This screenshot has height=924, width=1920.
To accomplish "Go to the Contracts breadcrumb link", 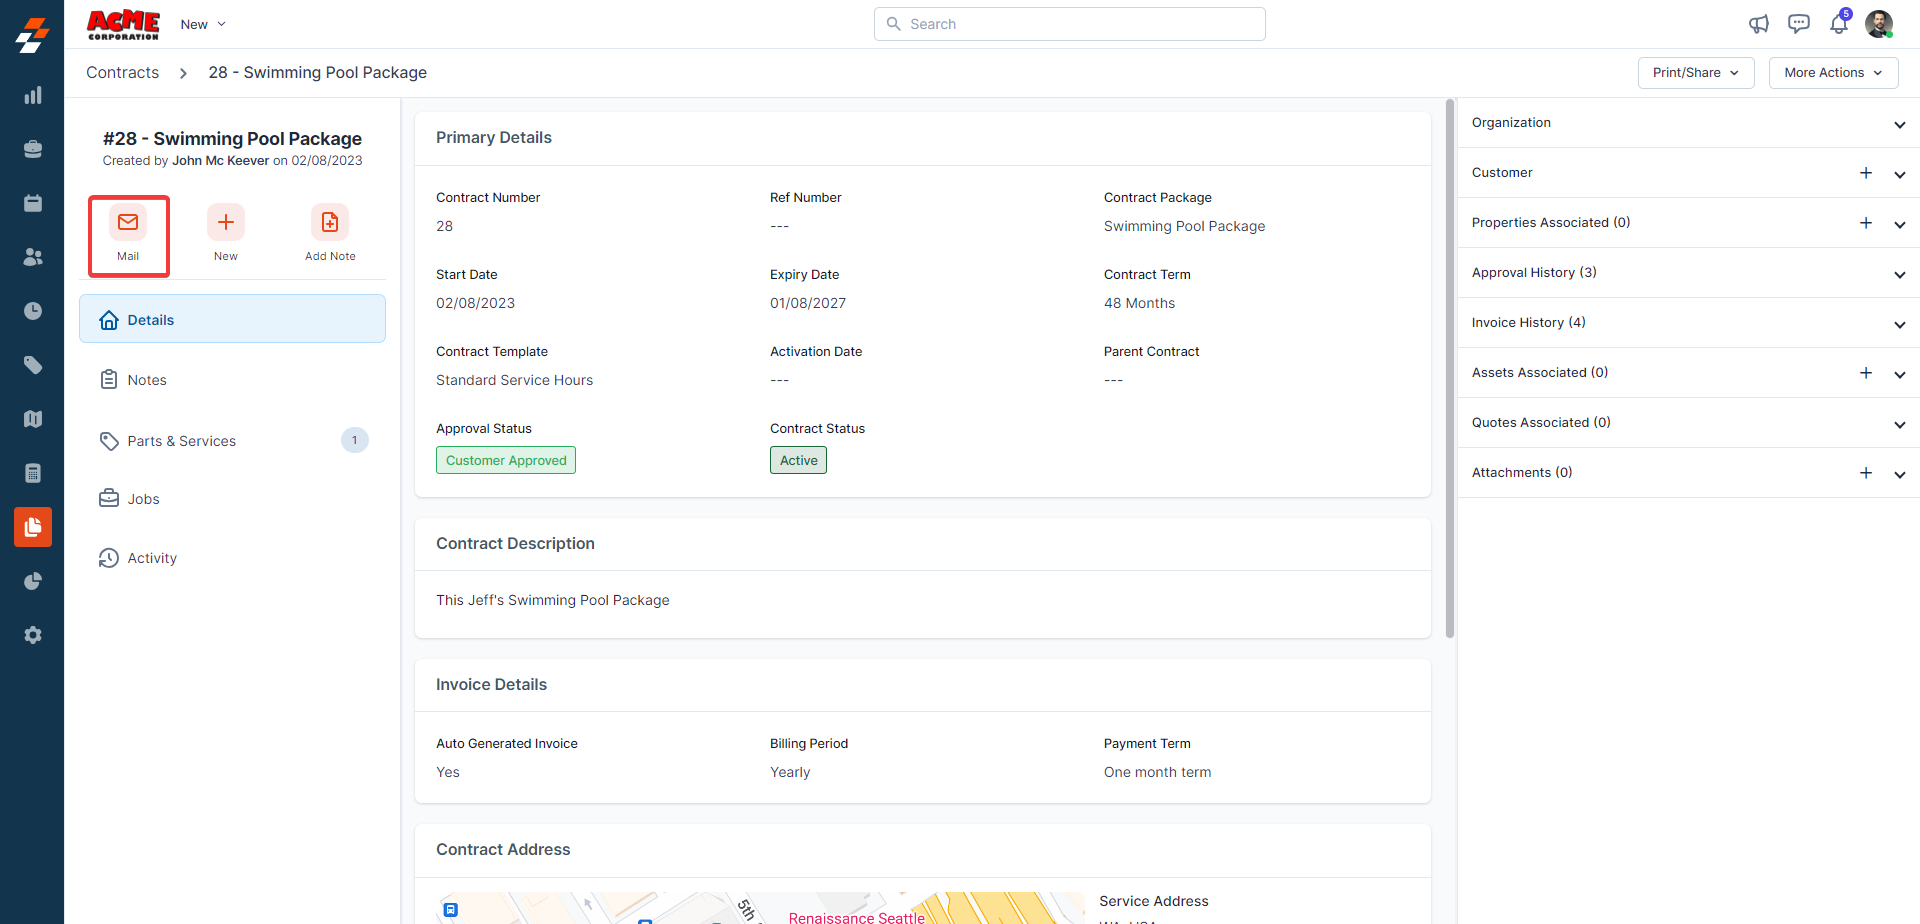I will pyautogui.click(x=122, y=73).
